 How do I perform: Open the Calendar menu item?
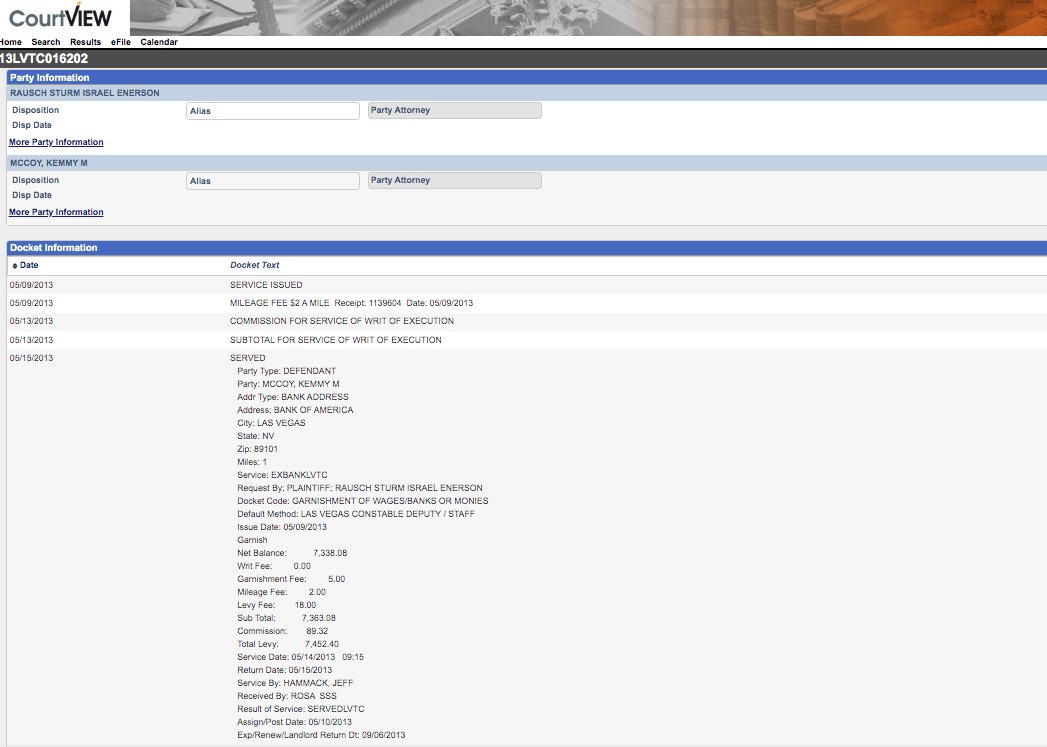pyautogui.click(x=159, y=42)
